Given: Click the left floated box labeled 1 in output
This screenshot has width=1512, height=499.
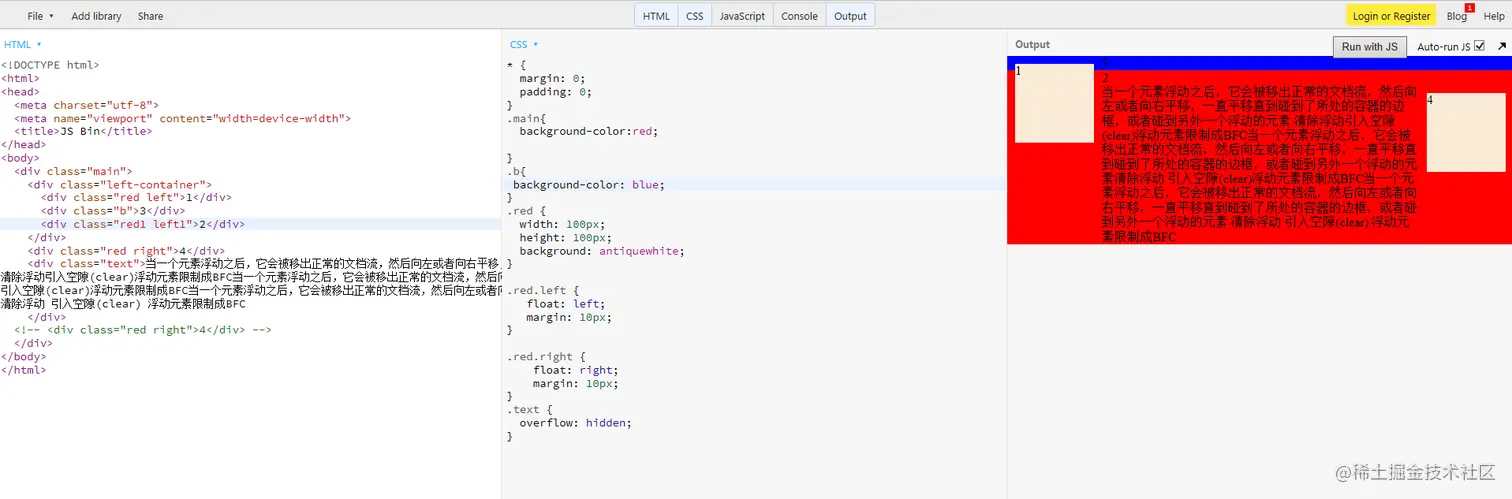Looking at the screenshot, I should pyautogui.click(x=1054, y=103).
